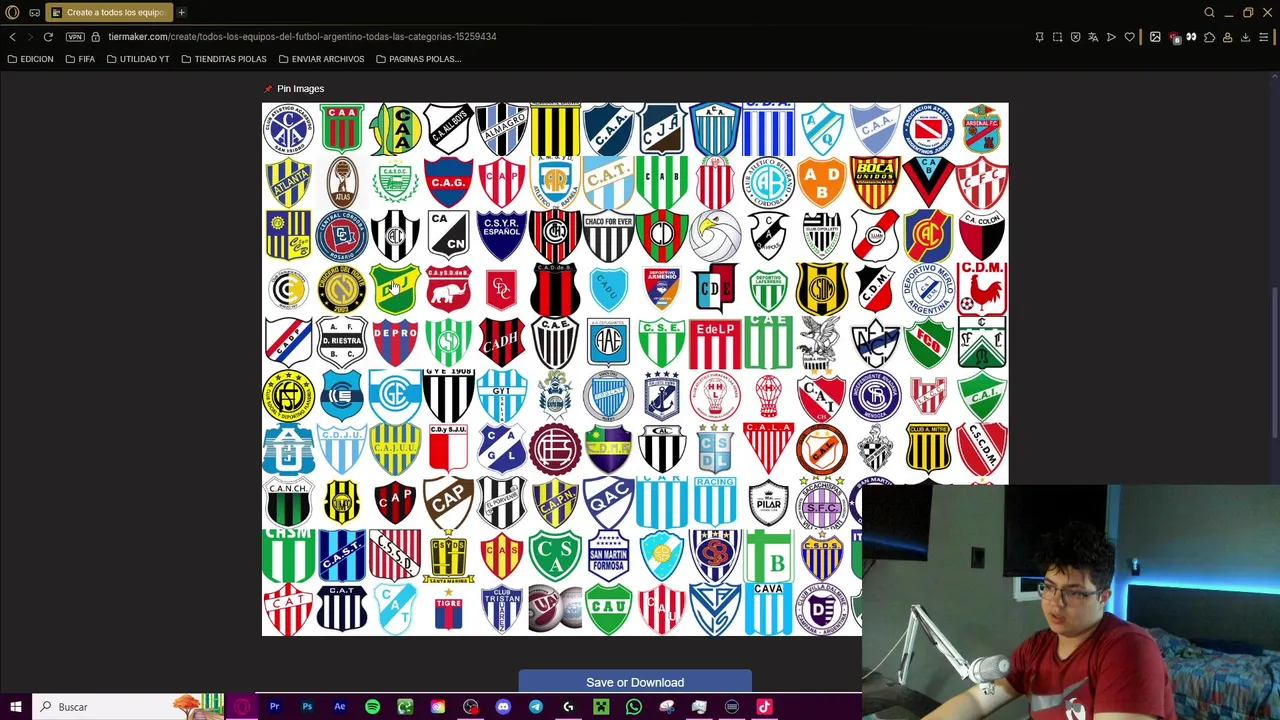The width and height of the screenshot is (1280, 720).
Task: Click the tiermaker.com address bar
Action: (x=302, y=37)
